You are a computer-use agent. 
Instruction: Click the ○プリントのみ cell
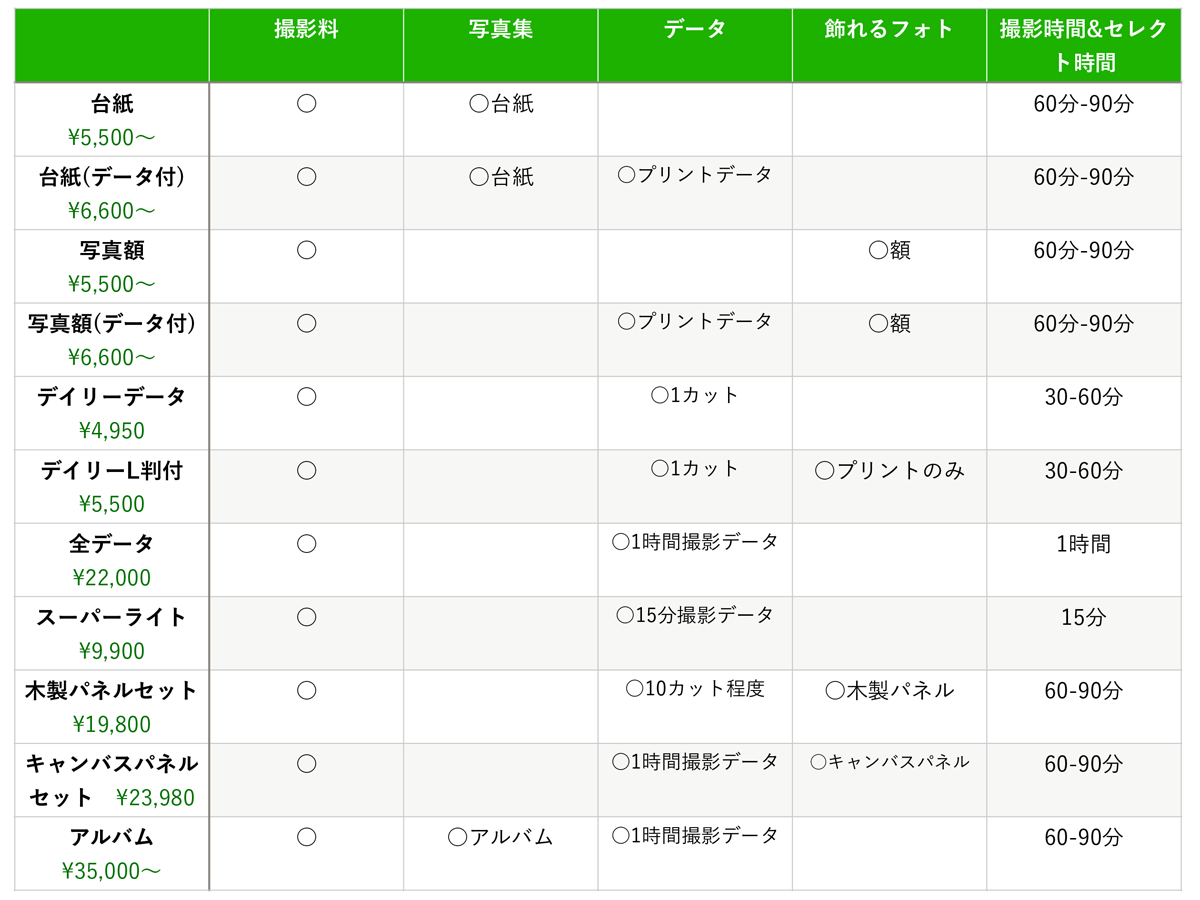click(889, 470)
